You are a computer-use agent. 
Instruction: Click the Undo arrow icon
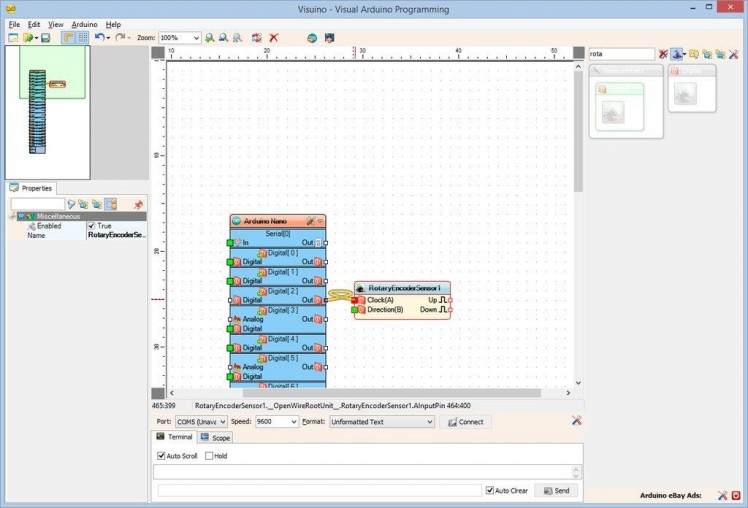(99, 38)
